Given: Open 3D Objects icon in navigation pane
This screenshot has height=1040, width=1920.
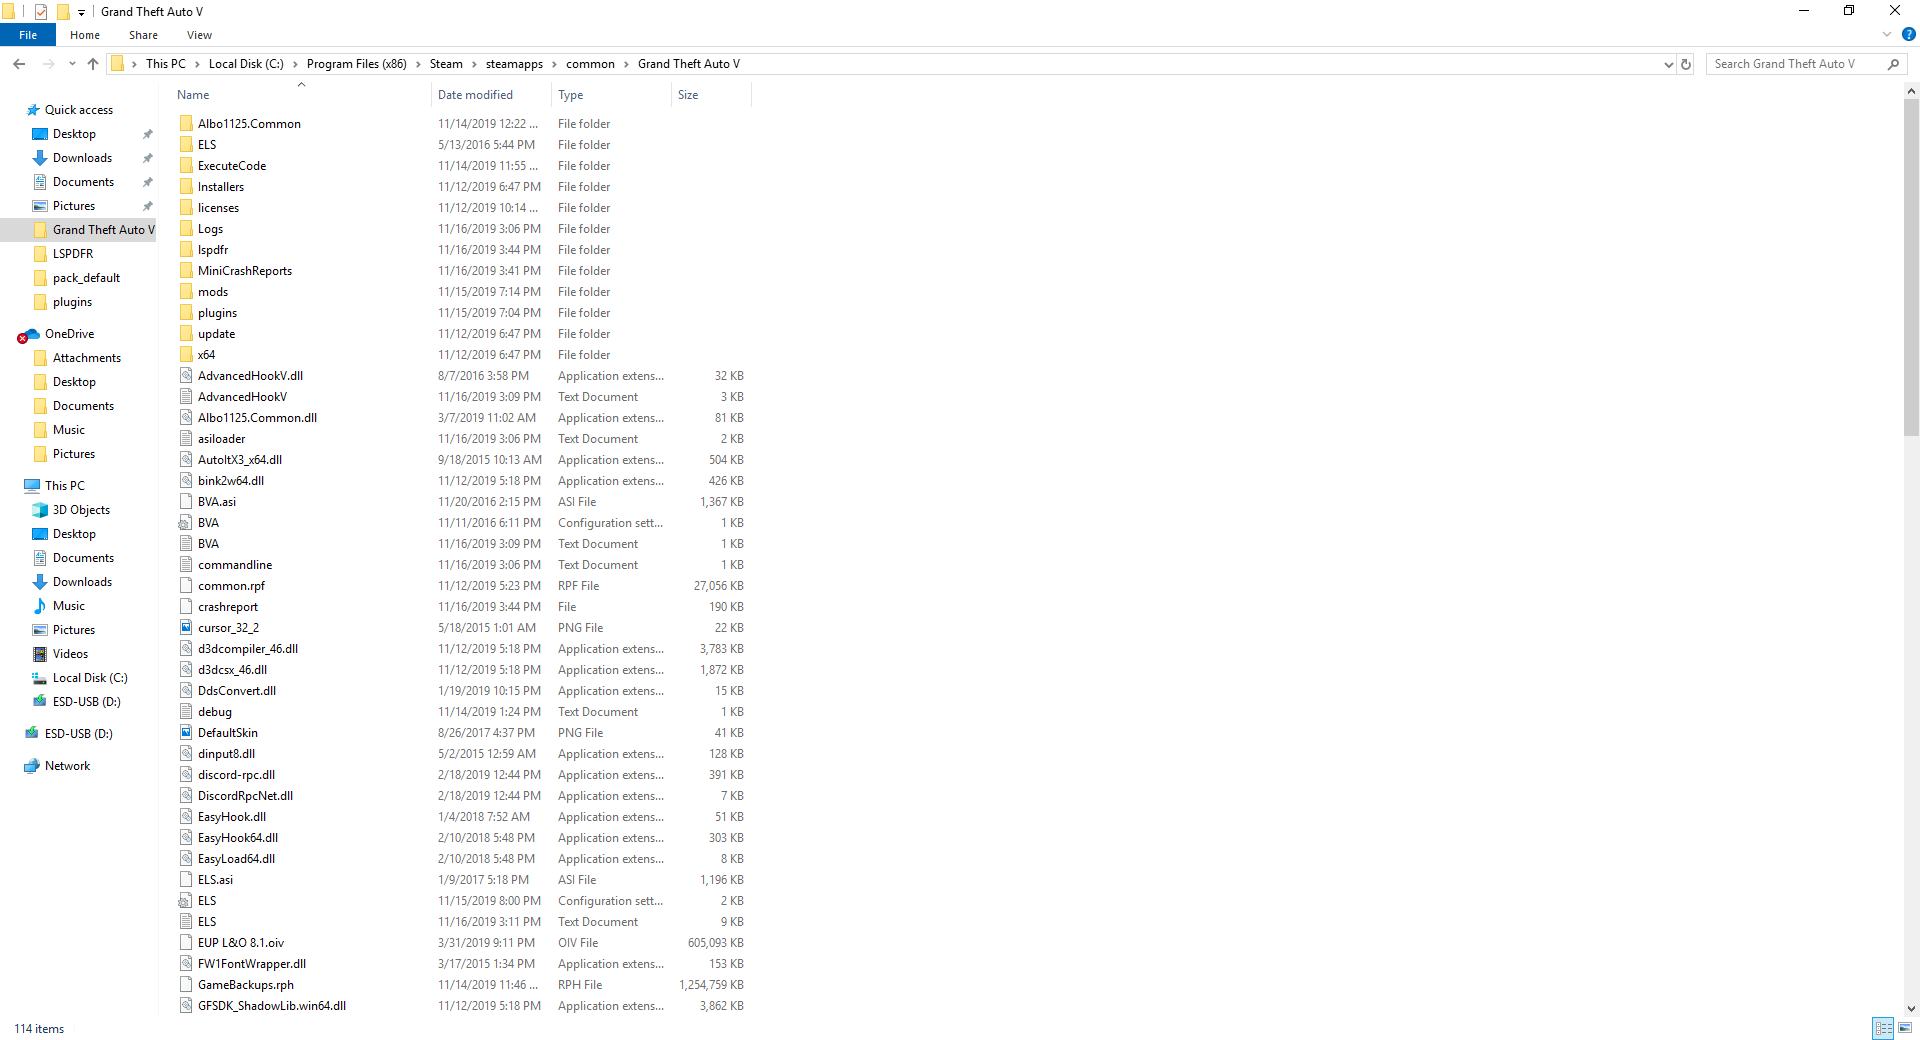Looking at the screenshot, I should coord(40,510).
